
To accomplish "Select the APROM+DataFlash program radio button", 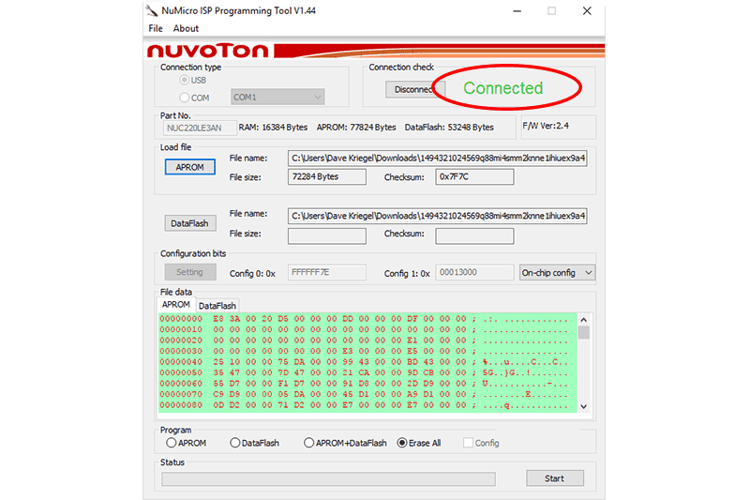I will coord(309,443).
